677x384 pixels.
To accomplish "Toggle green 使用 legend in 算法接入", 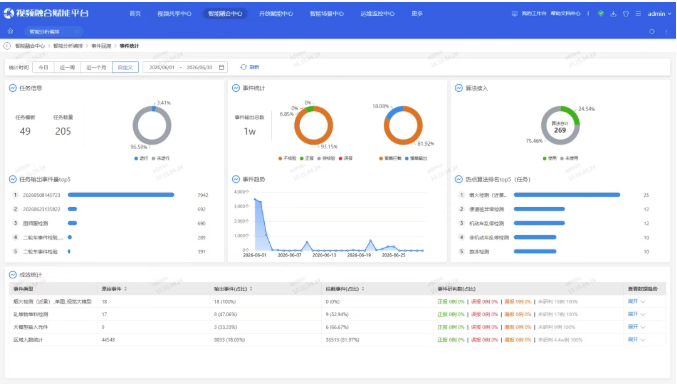I will tap(550, 159).
